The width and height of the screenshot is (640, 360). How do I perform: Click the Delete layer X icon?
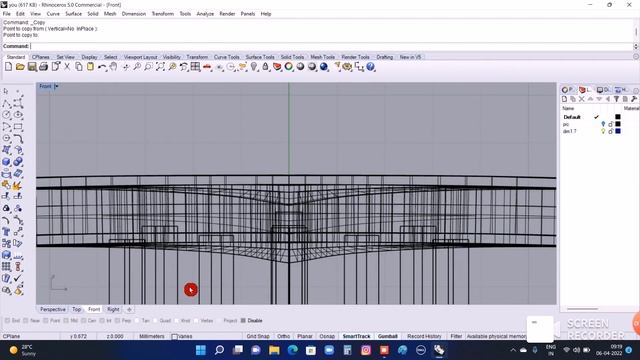tap(582, 99)
